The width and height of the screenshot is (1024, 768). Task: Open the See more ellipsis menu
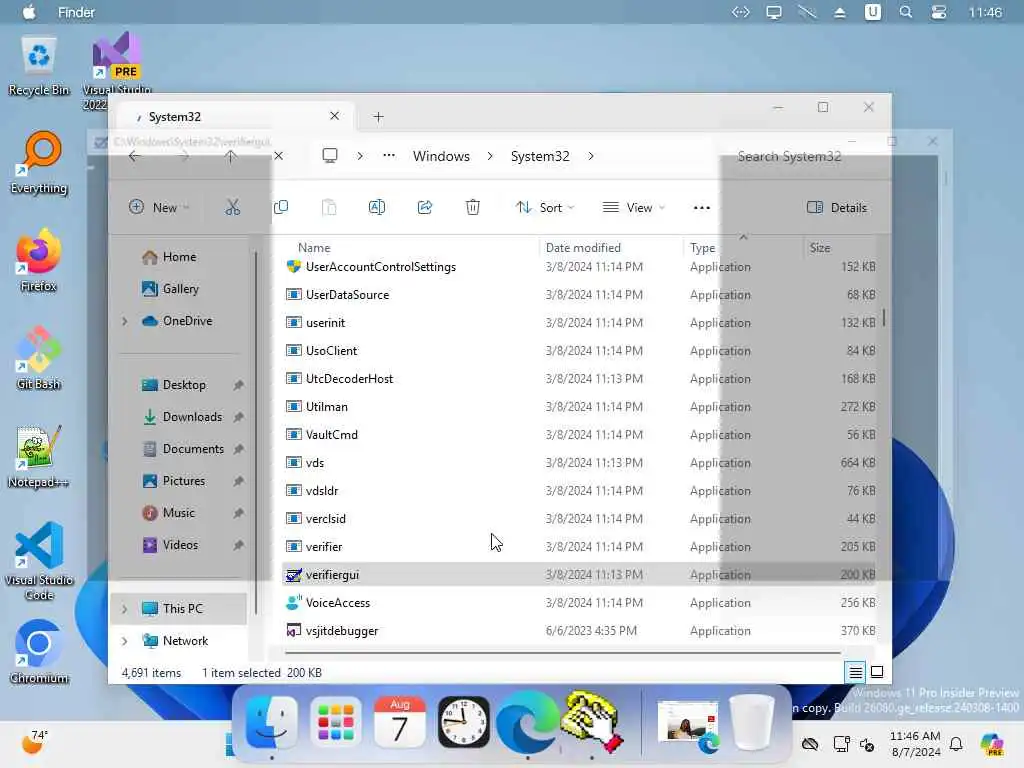pos(701,208)
